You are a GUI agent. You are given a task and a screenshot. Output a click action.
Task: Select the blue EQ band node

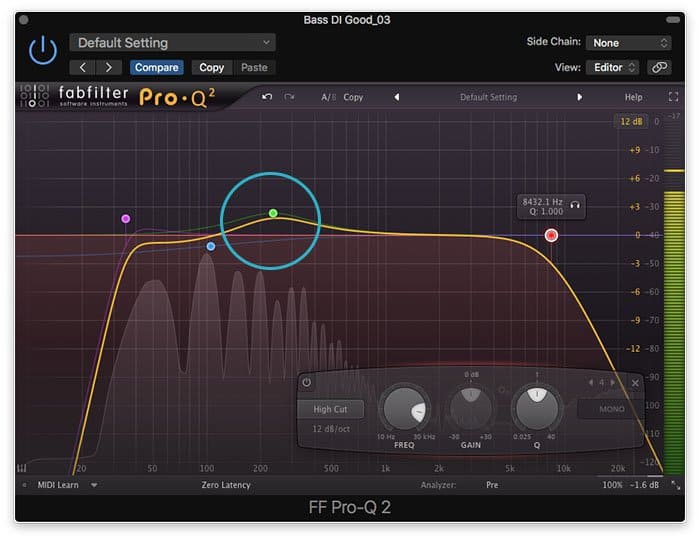pos(211,246)
